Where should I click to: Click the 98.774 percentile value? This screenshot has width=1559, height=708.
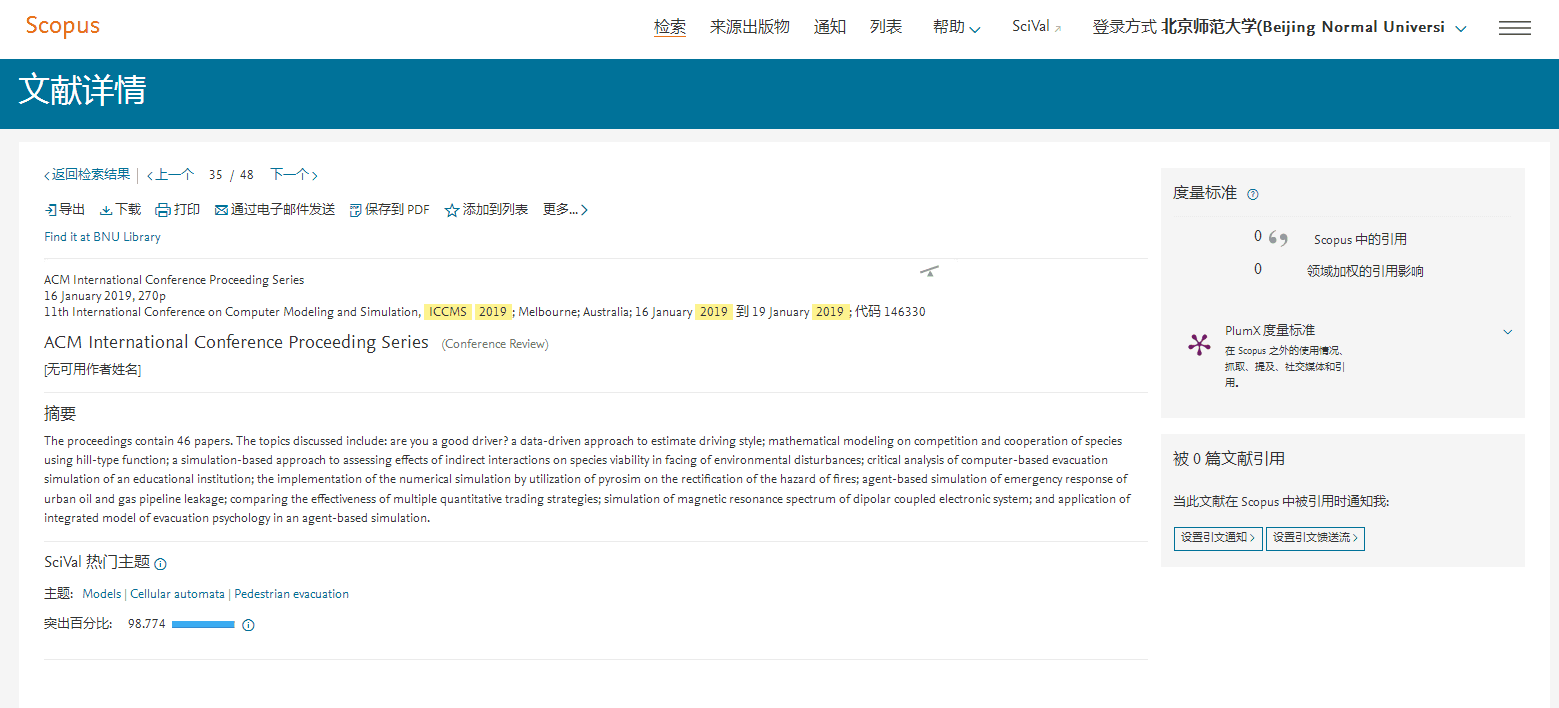tap(146, 625)
